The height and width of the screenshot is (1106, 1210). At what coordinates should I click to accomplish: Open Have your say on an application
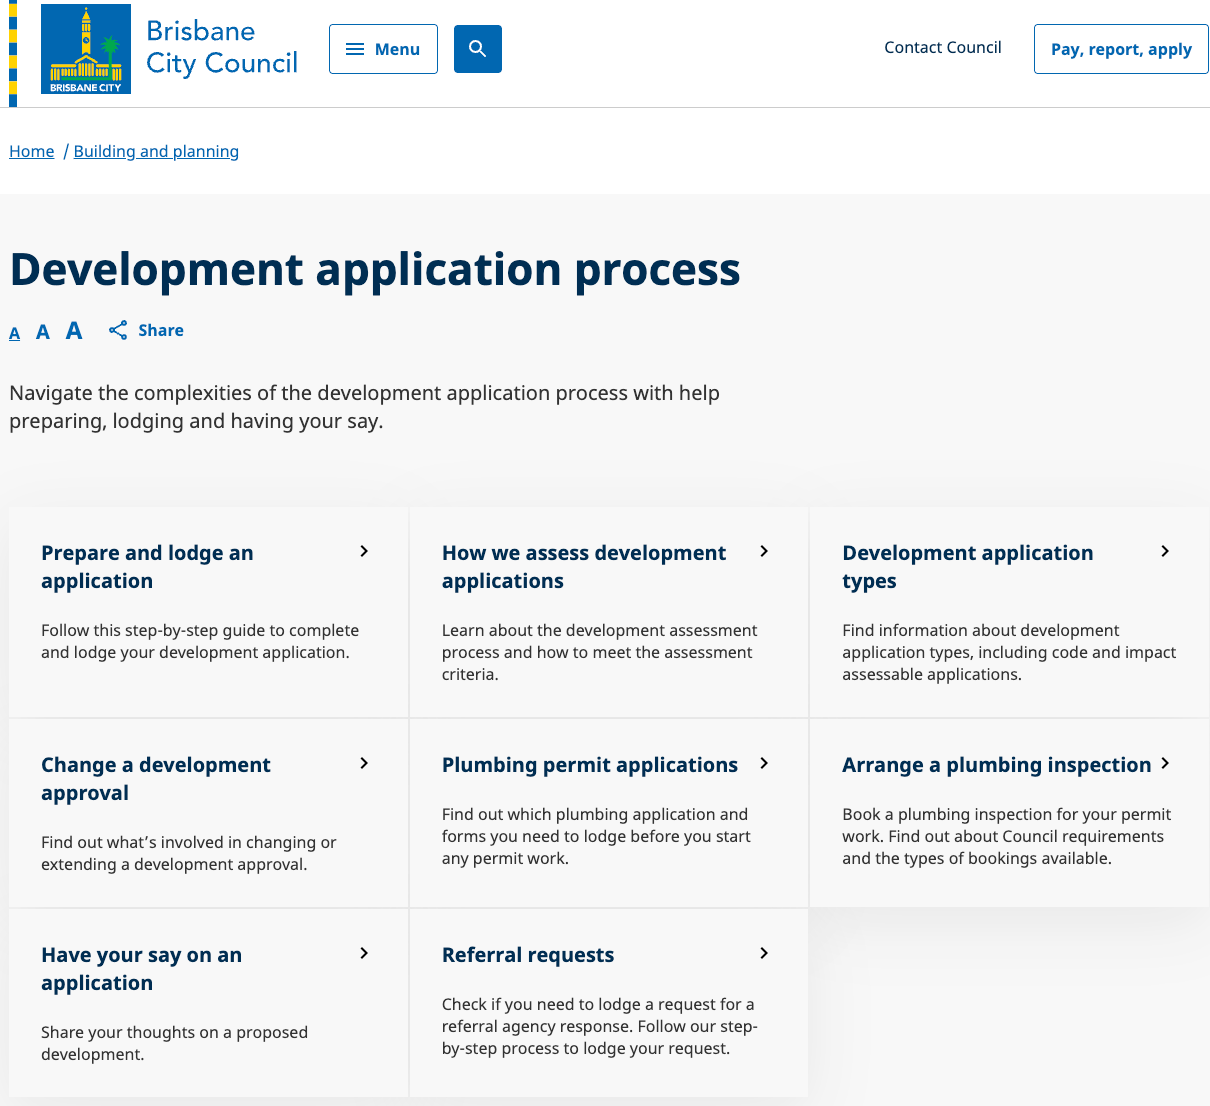(141, 968)
